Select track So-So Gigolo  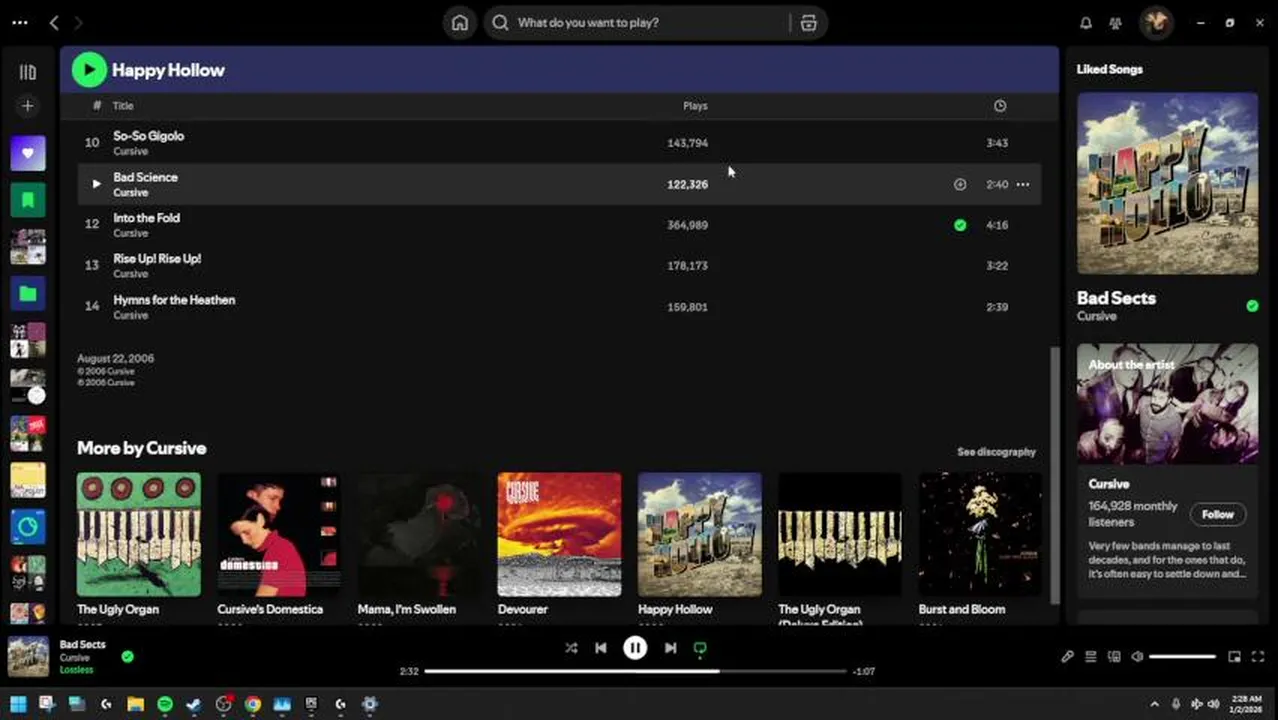pos(559,143)
